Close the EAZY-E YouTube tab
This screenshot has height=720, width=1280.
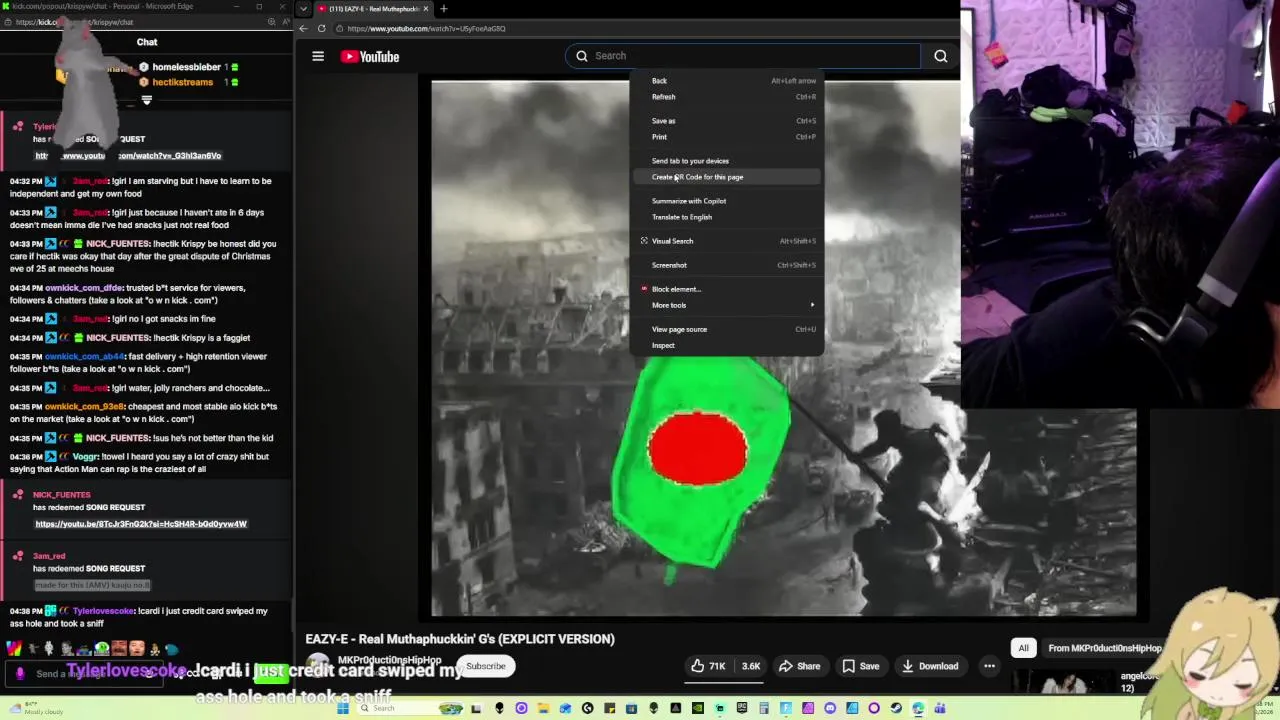point(426,9)
